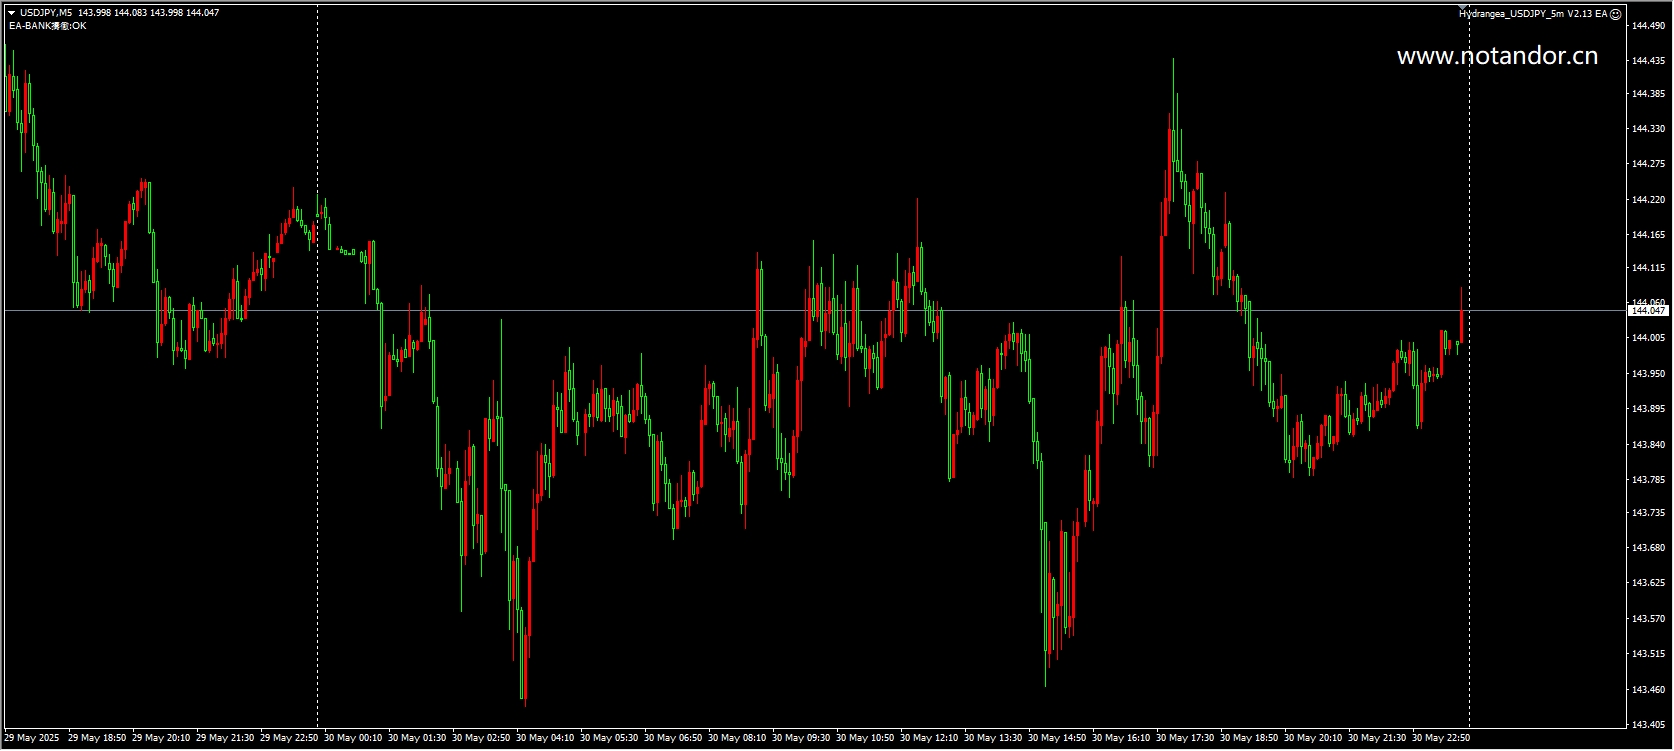Click the 144.435 price on the scale

point(1648,61)
